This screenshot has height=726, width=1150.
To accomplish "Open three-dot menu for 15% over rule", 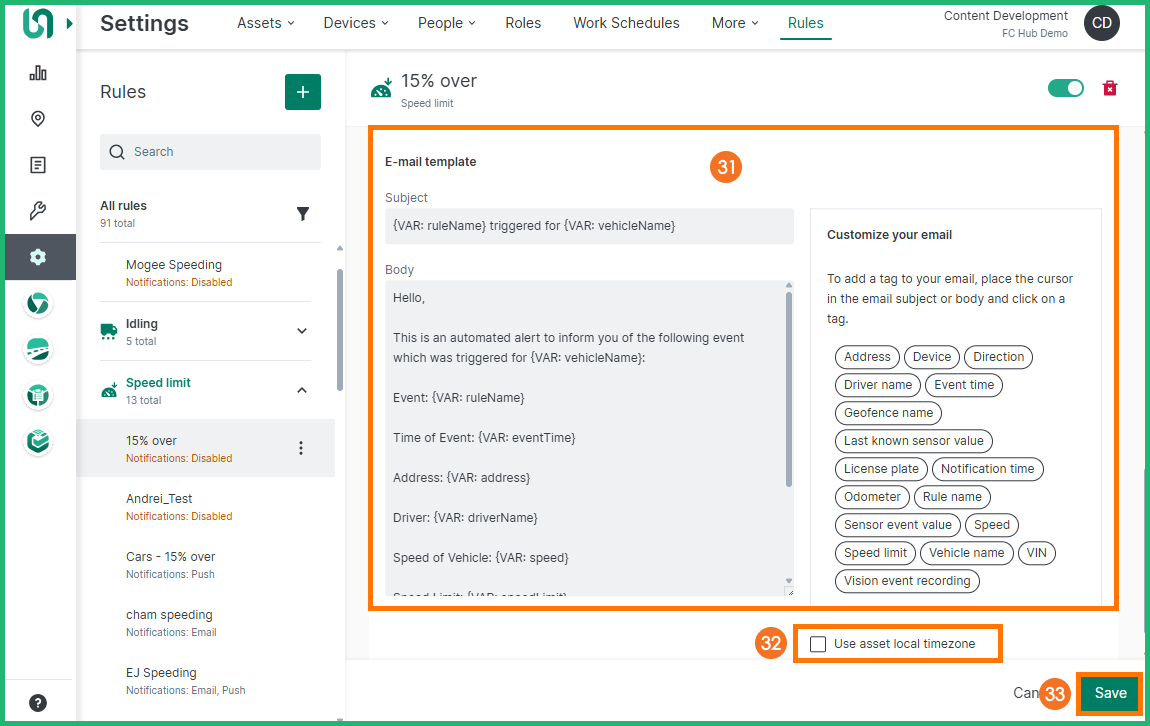I will click(x=301, y=448).
